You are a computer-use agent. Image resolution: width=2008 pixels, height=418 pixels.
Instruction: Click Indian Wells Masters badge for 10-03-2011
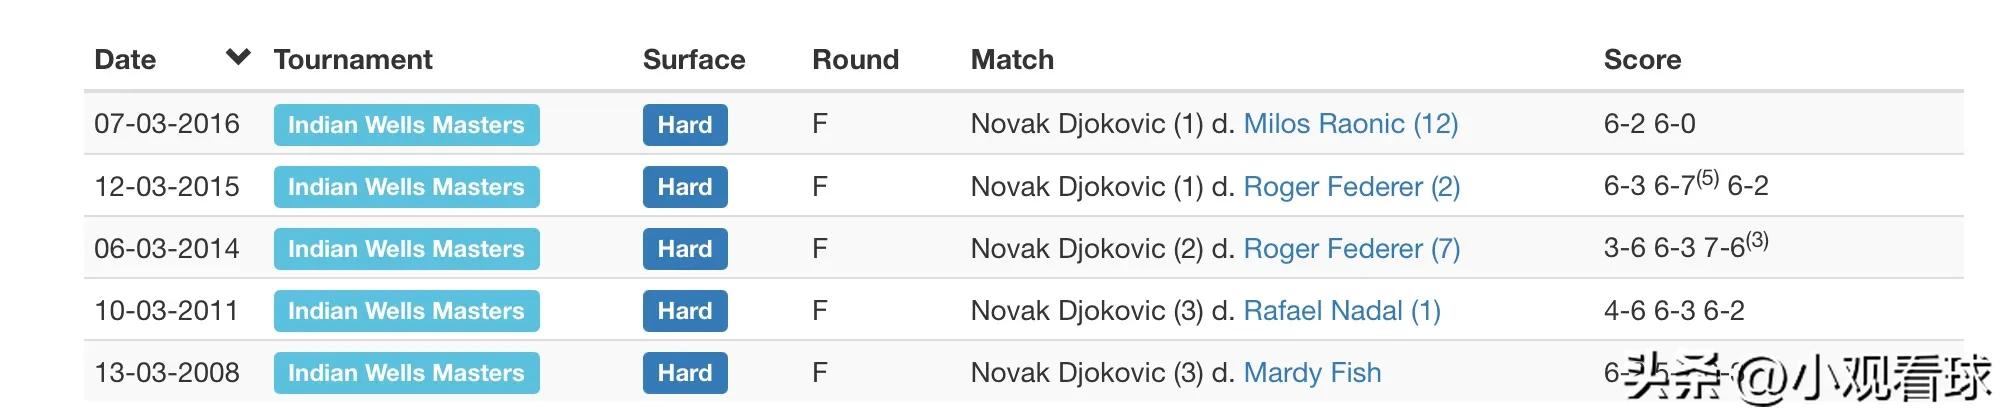[x=406, y=311]
